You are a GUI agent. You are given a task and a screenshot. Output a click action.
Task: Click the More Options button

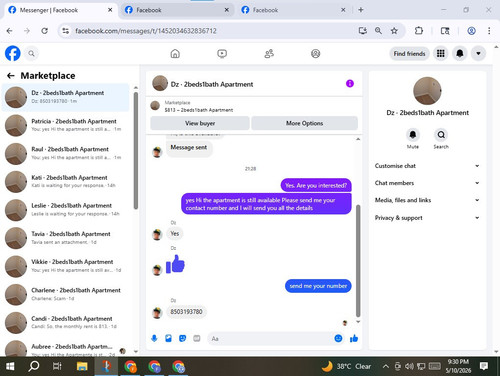304,123
